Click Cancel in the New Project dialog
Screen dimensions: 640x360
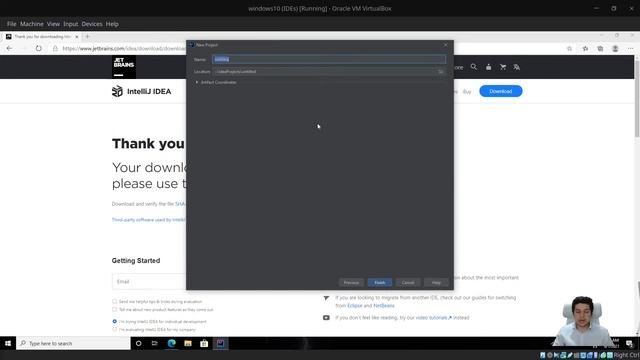408,282
